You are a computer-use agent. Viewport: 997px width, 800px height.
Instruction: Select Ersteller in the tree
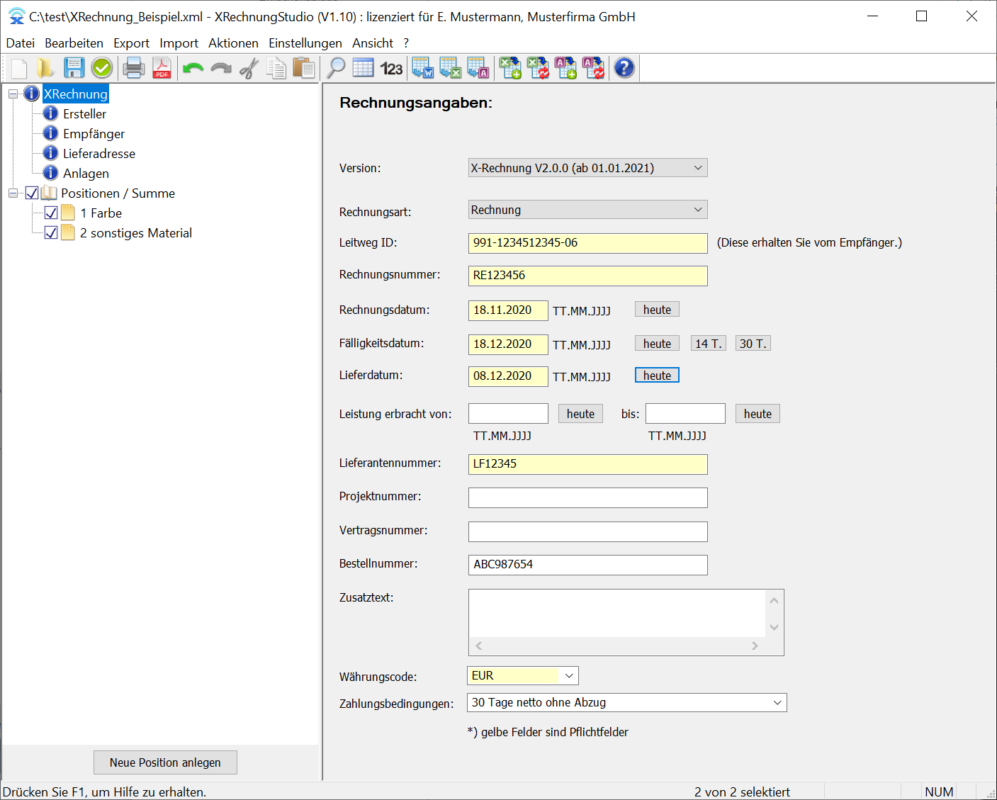[85, 114]
